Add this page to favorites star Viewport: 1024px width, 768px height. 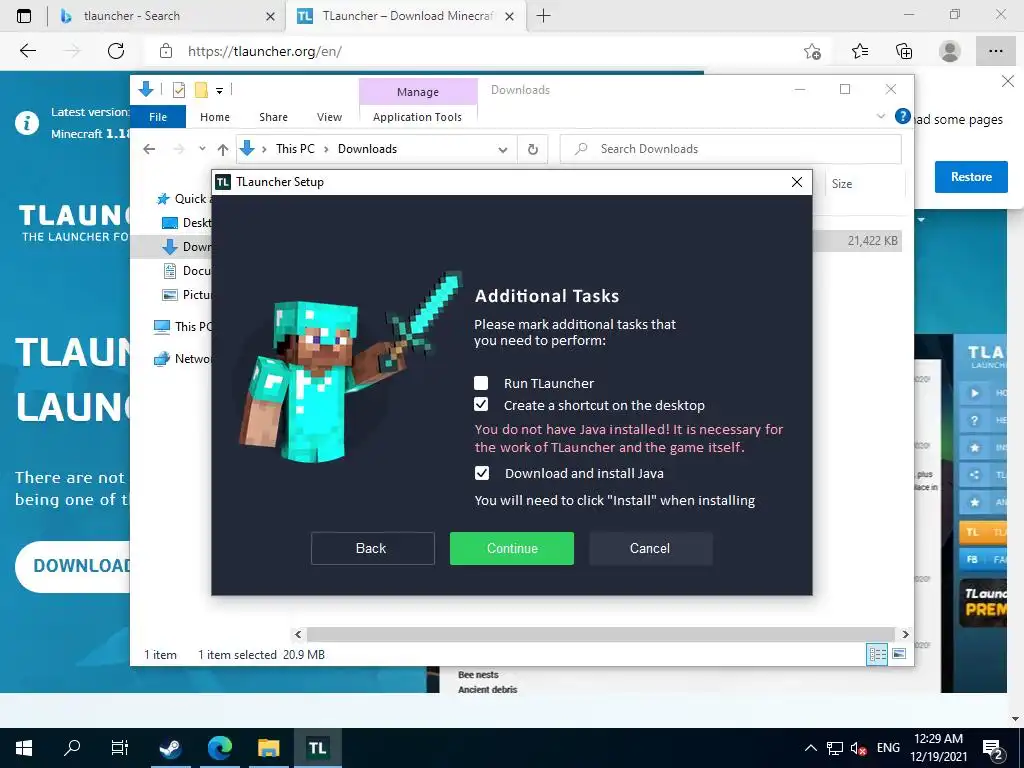tap(812, 51)
